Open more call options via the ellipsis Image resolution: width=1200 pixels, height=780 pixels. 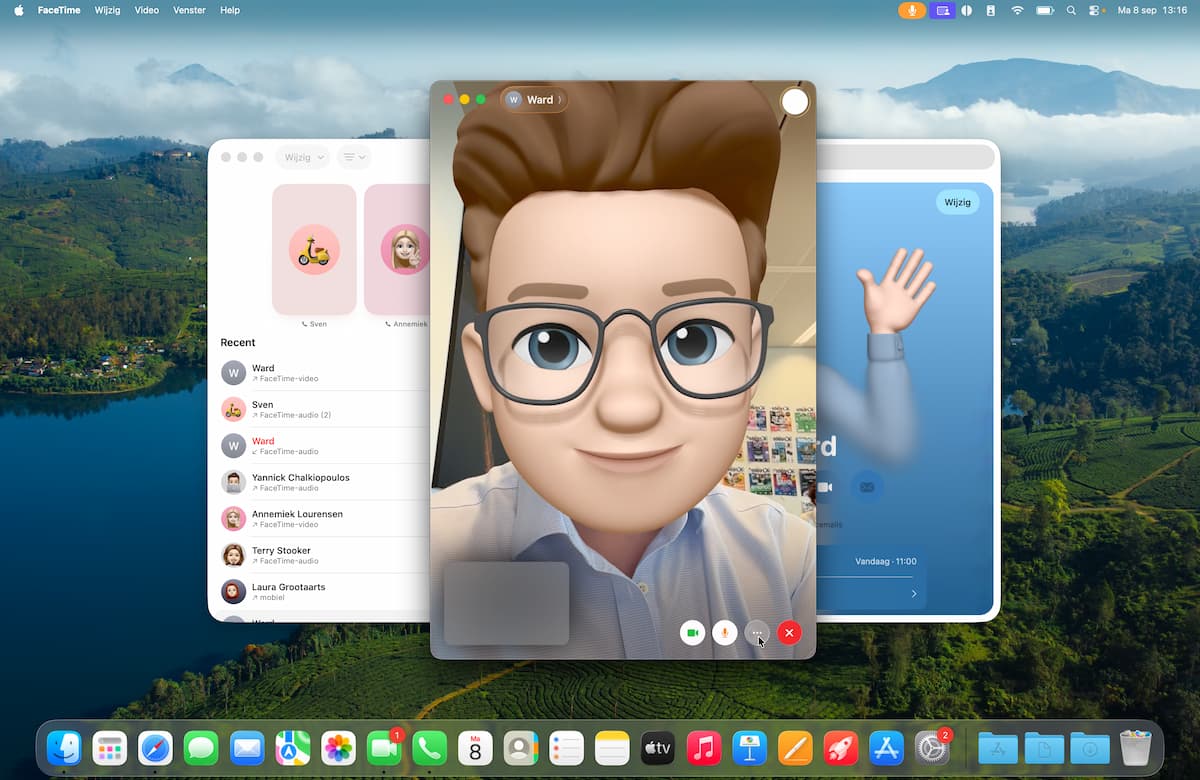click(x=757, y=632)
